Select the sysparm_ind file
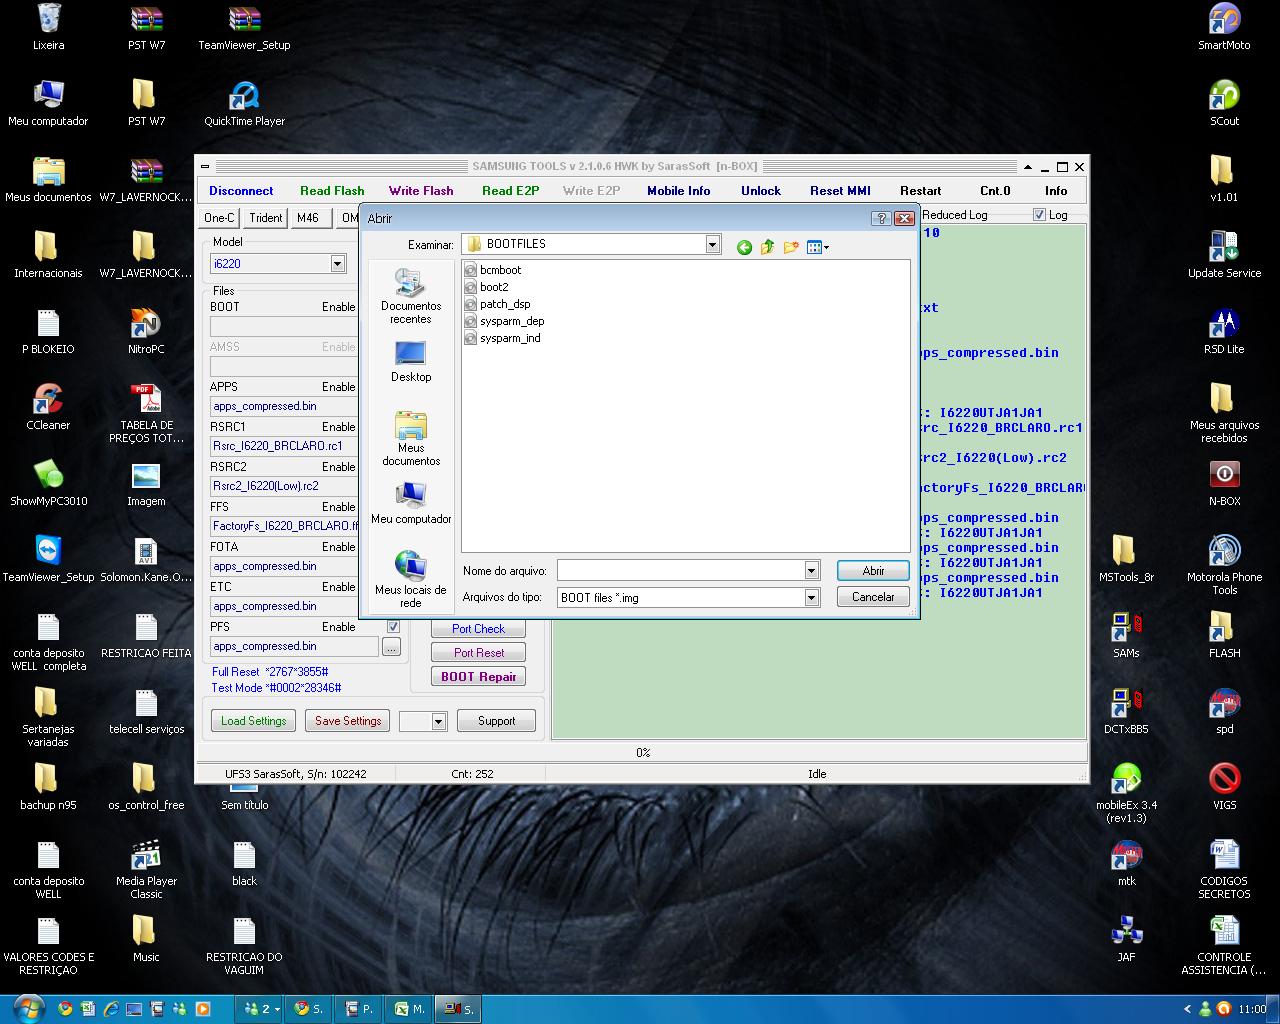This screenshot has width=1280, height=1024. click(x=509, y=338)
